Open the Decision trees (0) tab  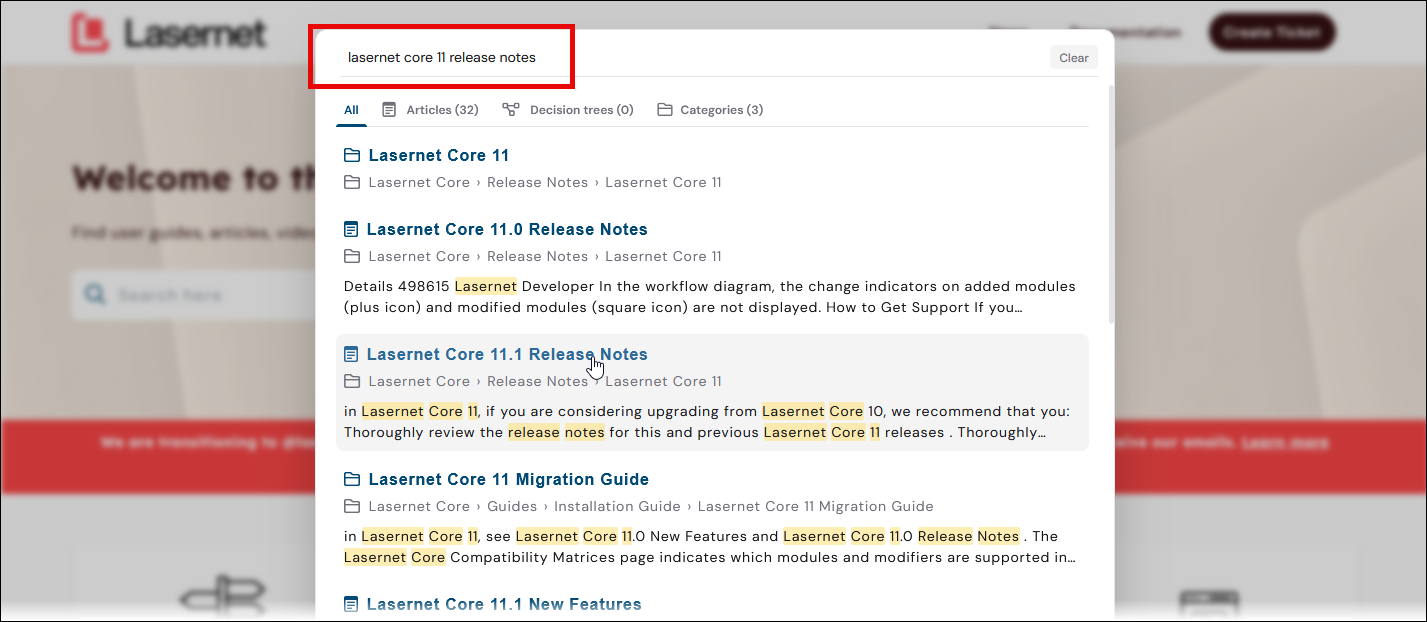coord(568,110)
